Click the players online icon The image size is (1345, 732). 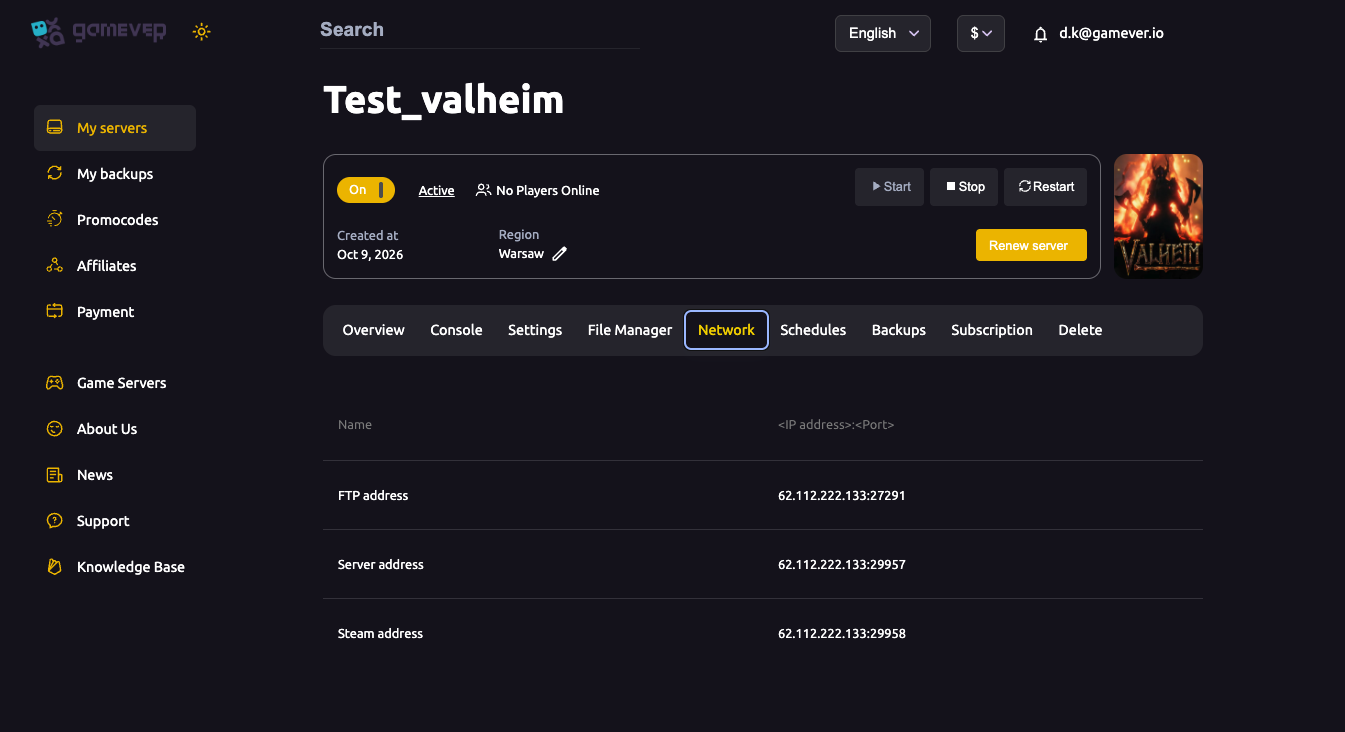point(484,190)
